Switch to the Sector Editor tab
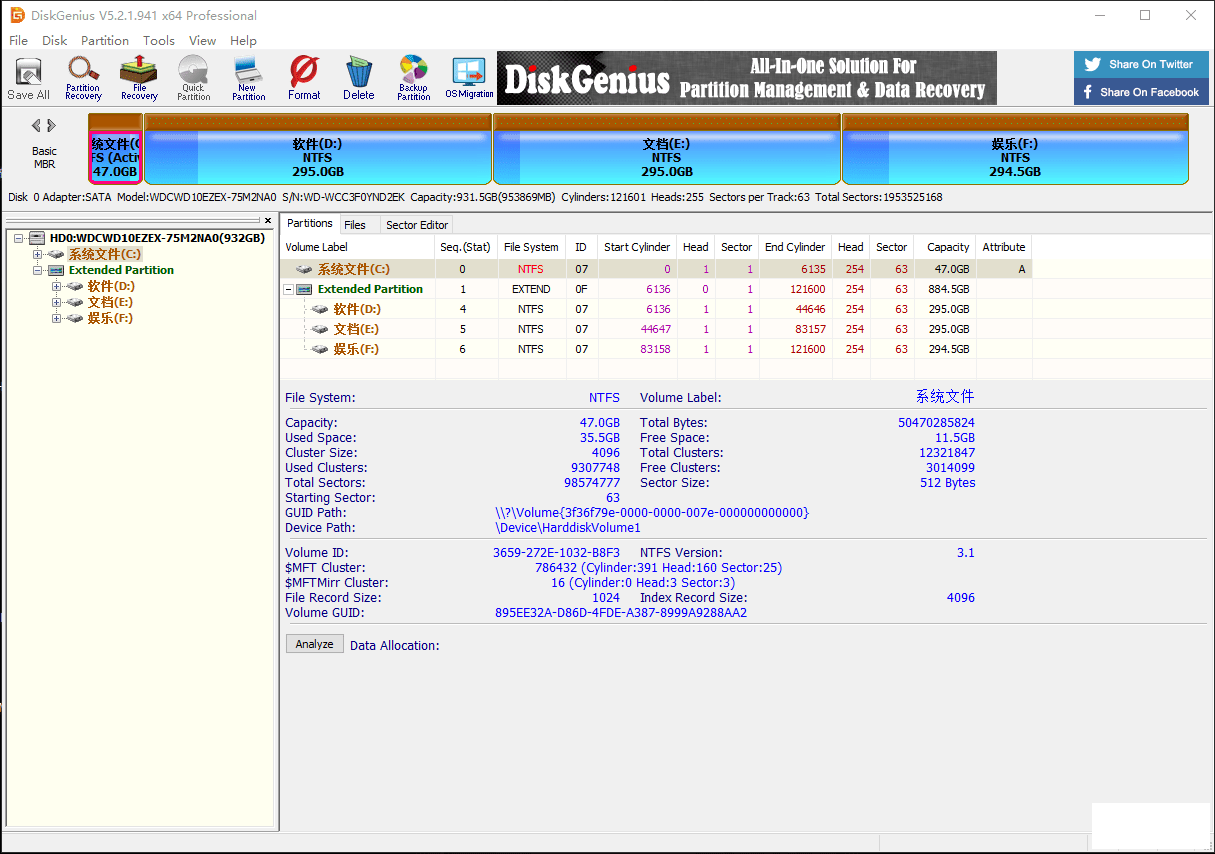The image size is (1215, 854). (417, 225)
